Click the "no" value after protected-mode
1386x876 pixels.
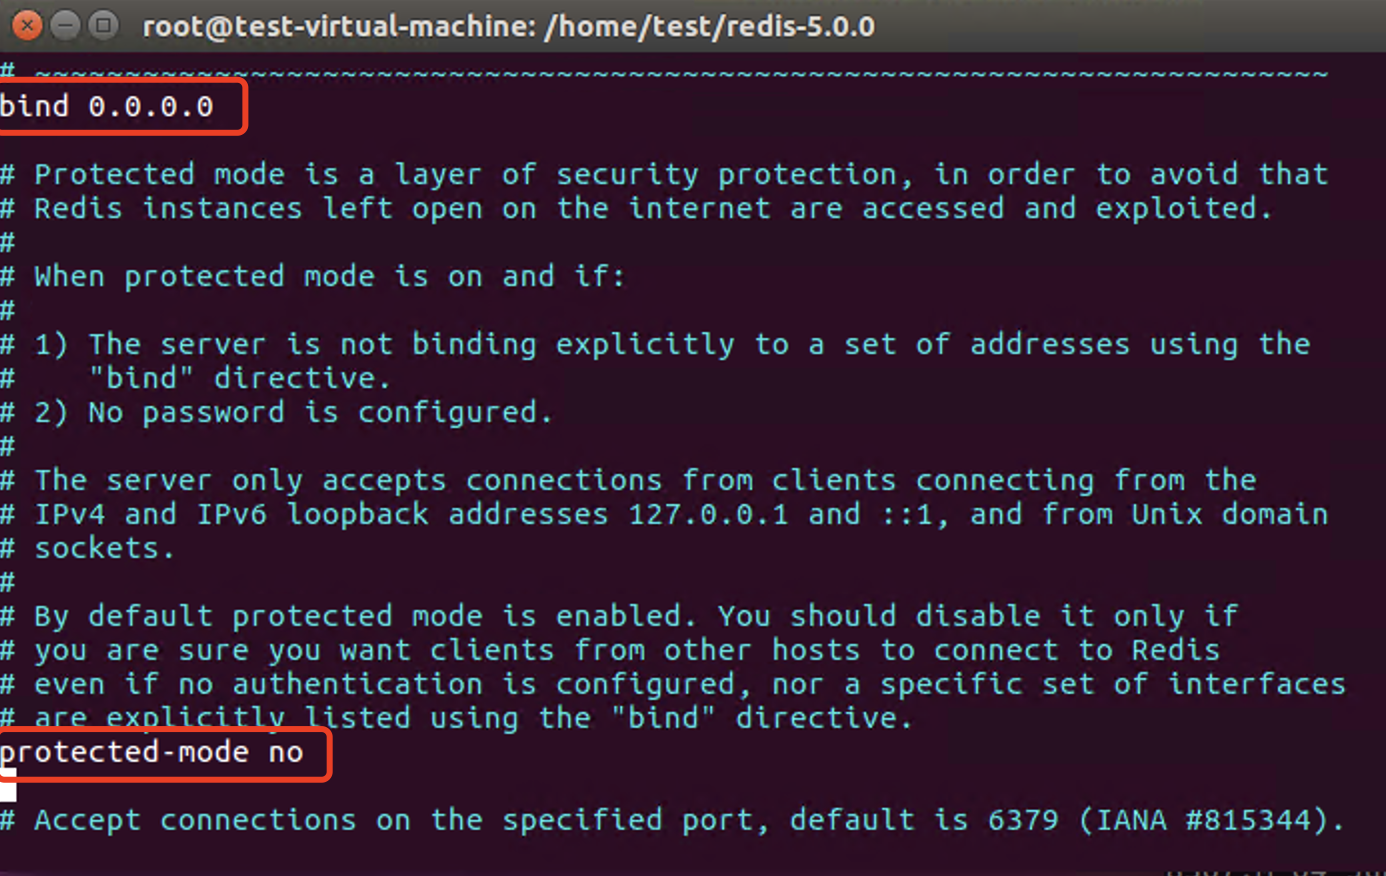coord(286,752)
